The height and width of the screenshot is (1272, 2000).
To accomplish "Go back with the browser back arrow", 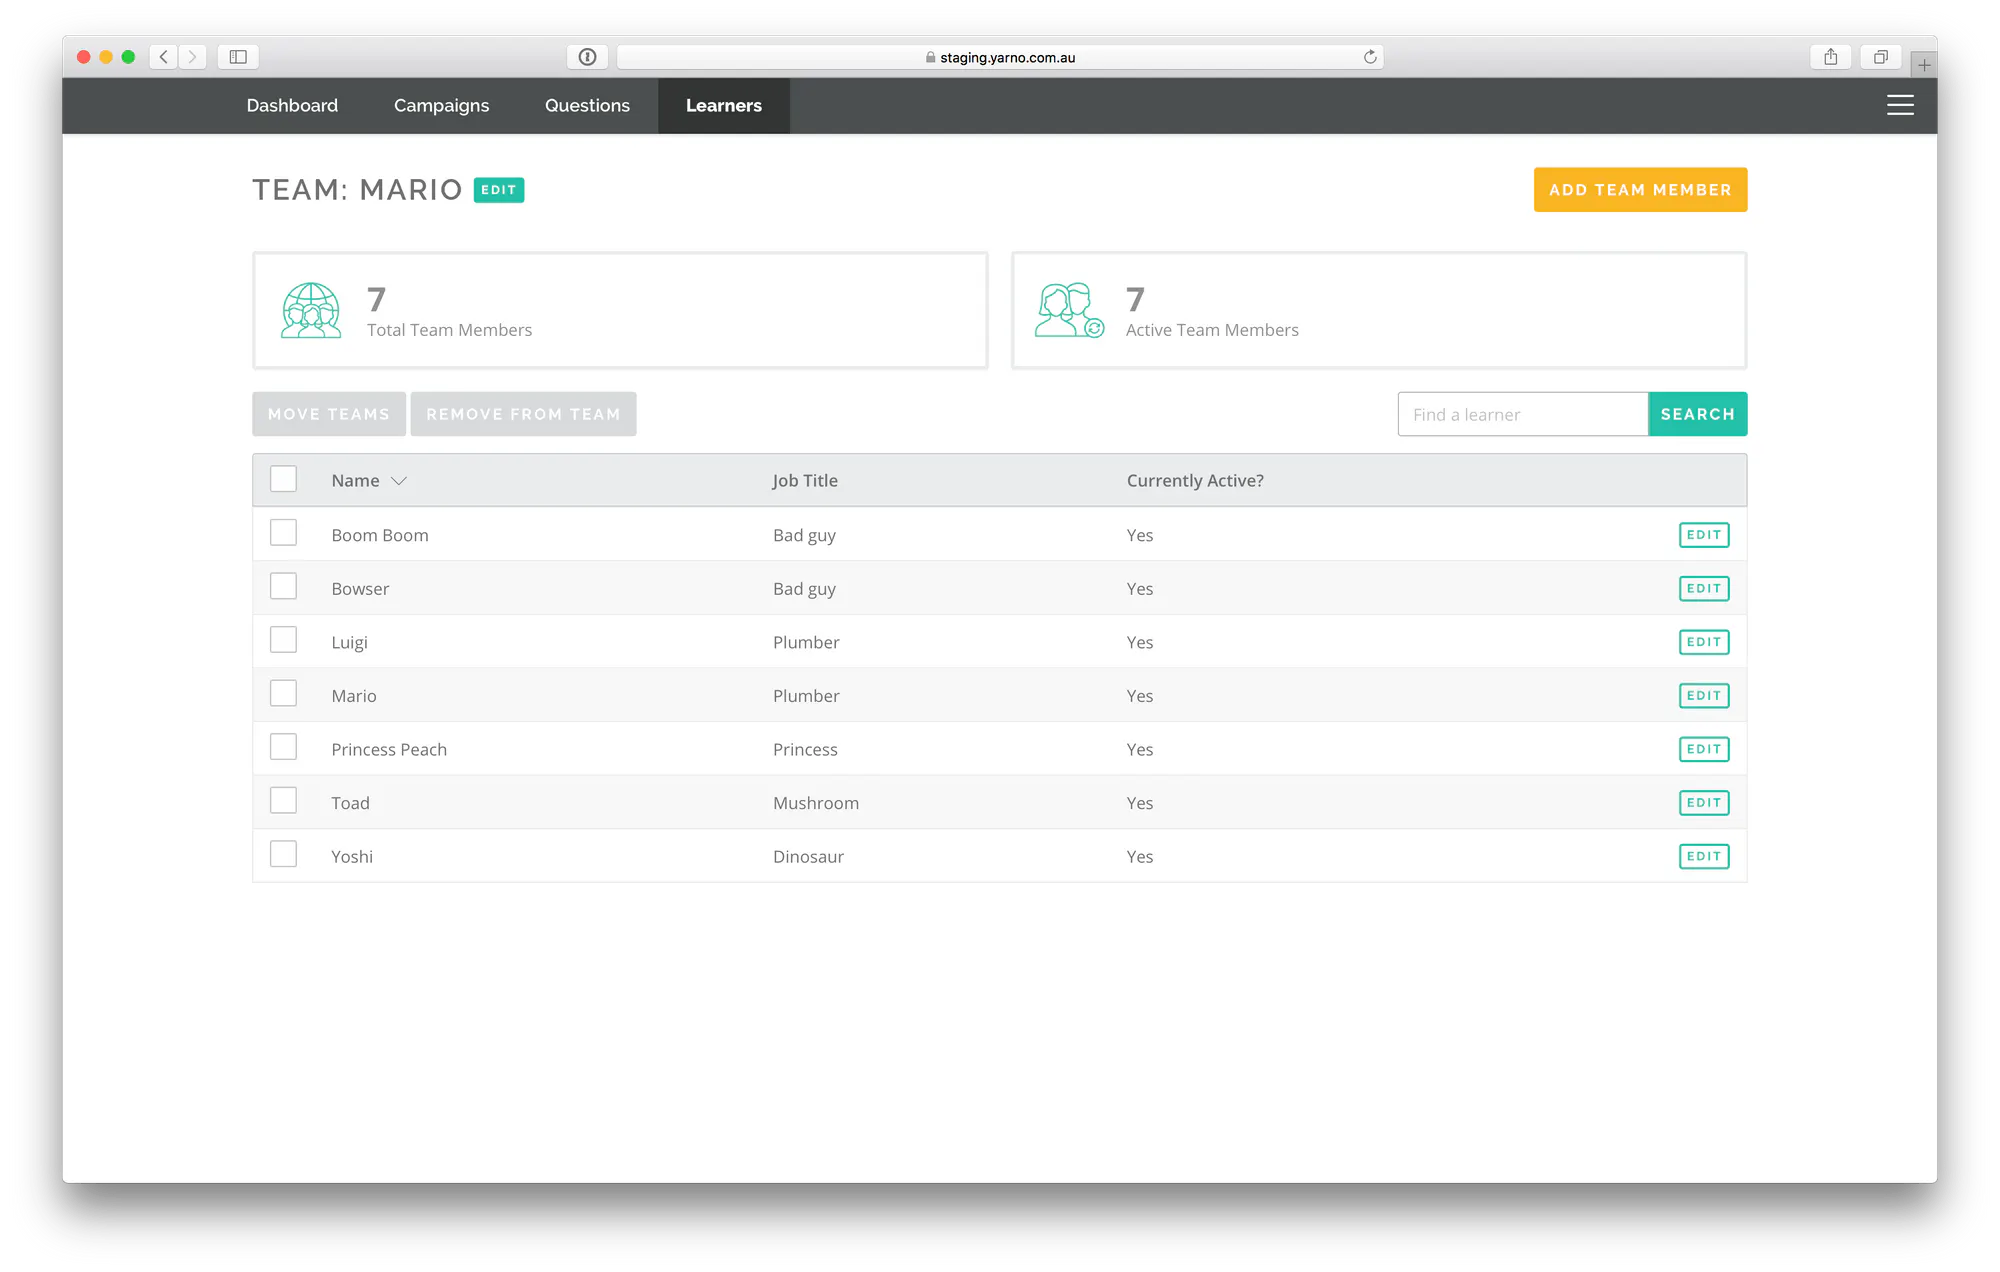I will [x=164, y=57].
